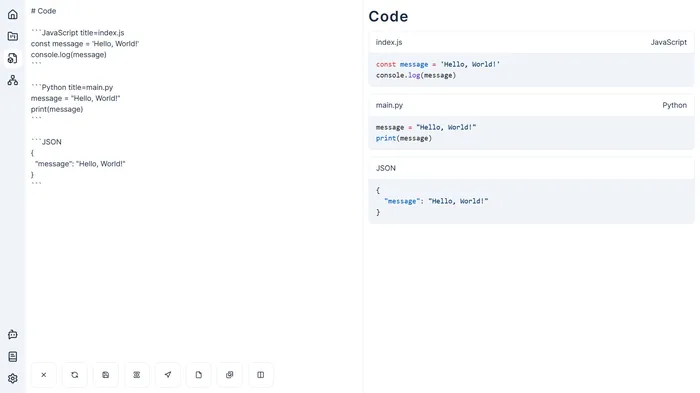Place cursor in console.log(message) editor line

[x=69, y=54]
